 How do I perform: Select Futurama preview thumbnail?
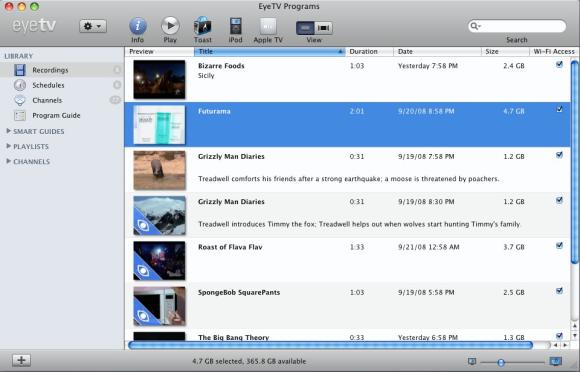(x=159, y=125)
